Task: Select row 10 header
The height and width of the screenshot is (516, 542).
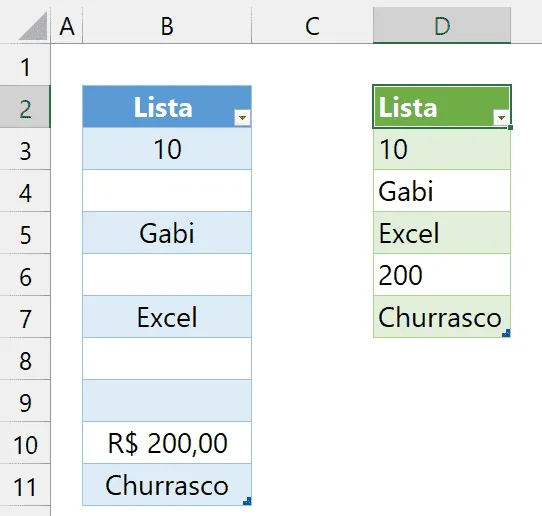Action: [x=25, y=443]
